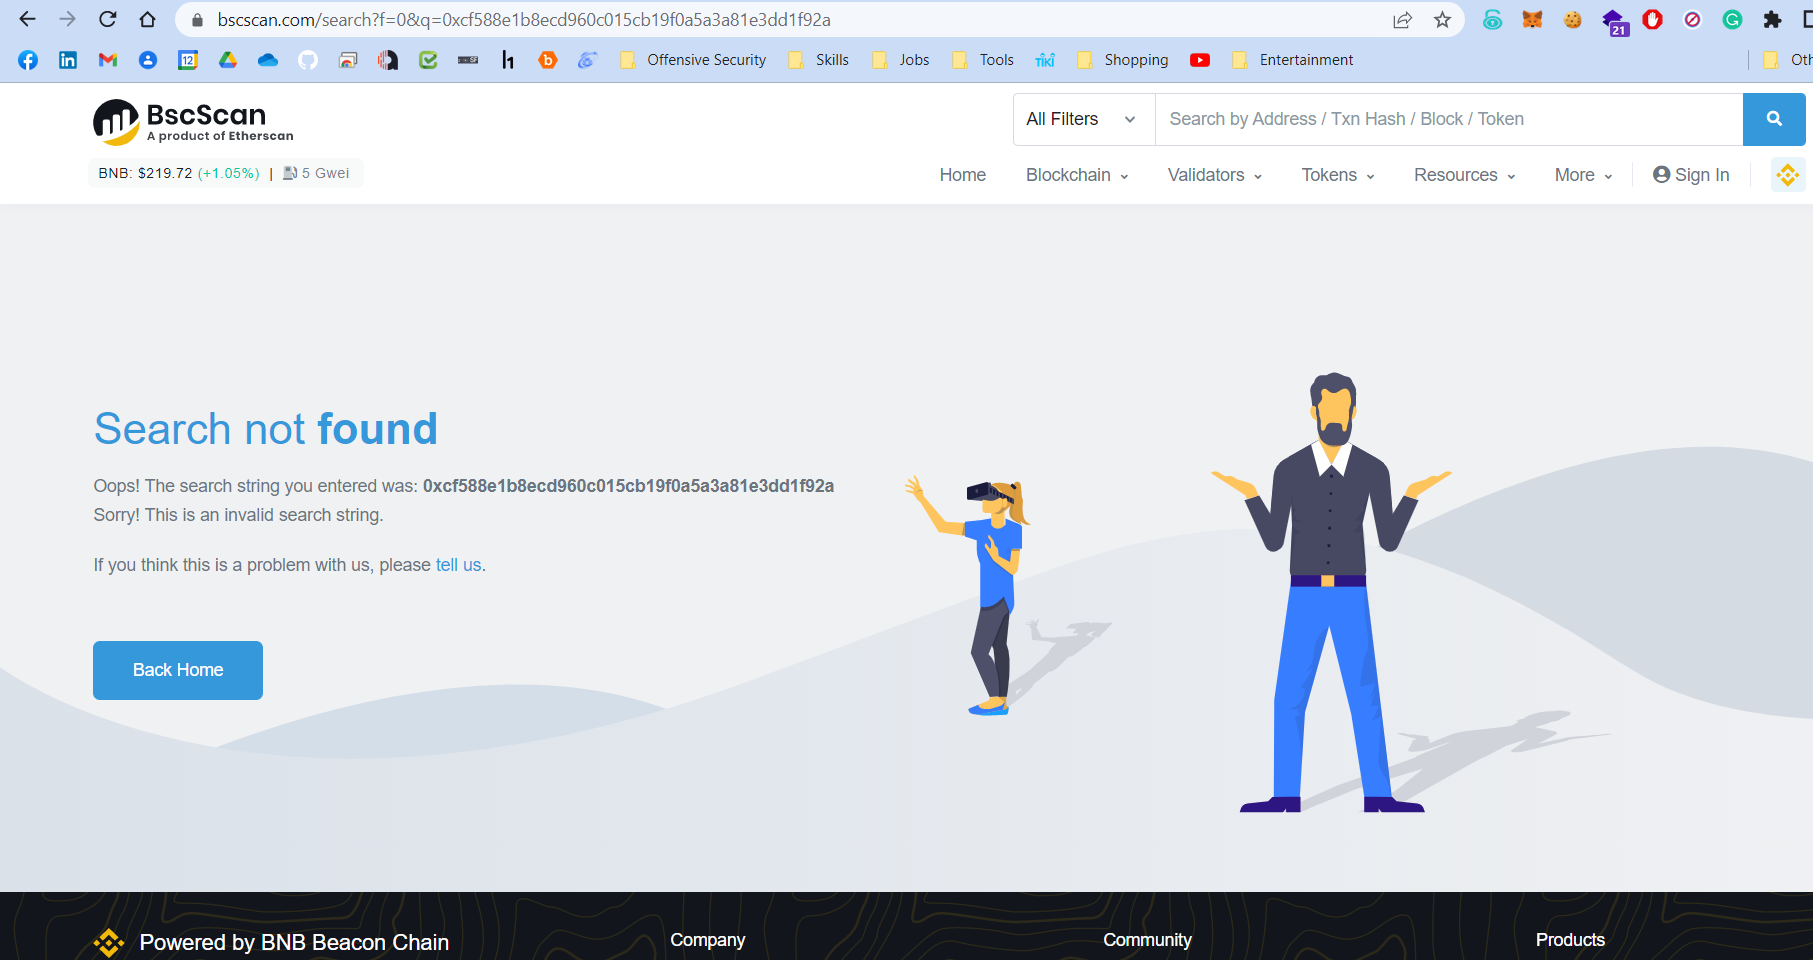Go to the Home nav item
The width and height of the screenshot is (1813, 960).
pyautogui.click(x=963, y=175)
